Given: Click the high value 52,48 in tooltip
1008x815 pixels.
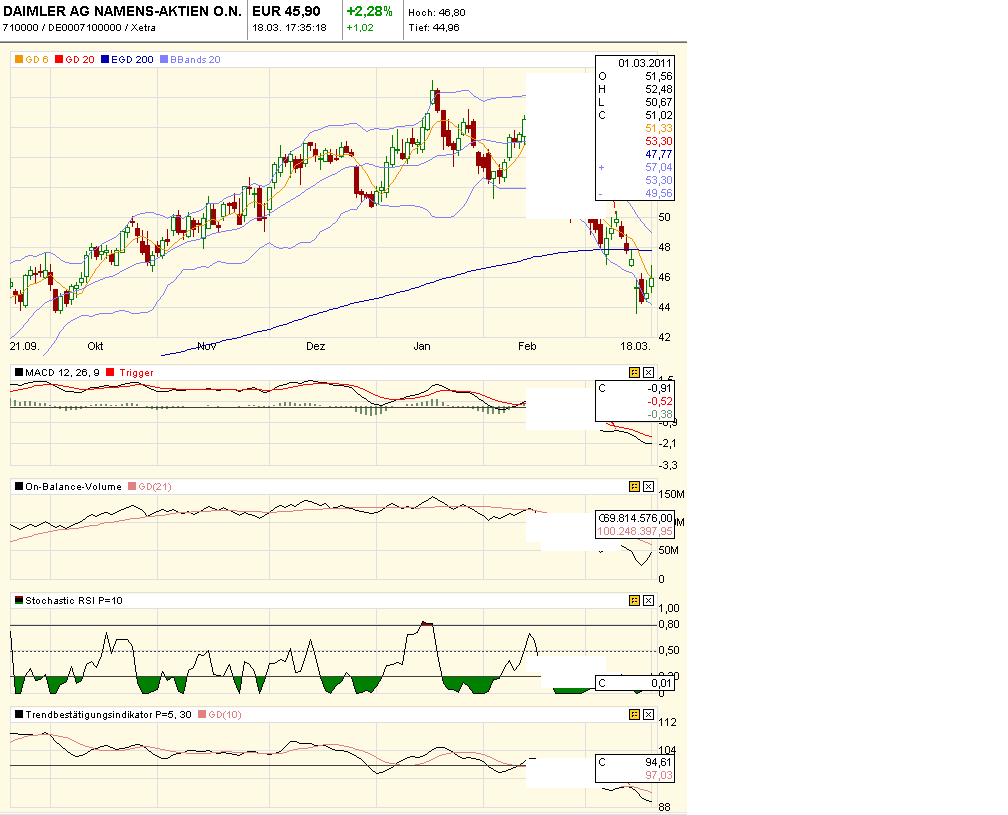Looking at the screenshot, I should pos(659,89).
